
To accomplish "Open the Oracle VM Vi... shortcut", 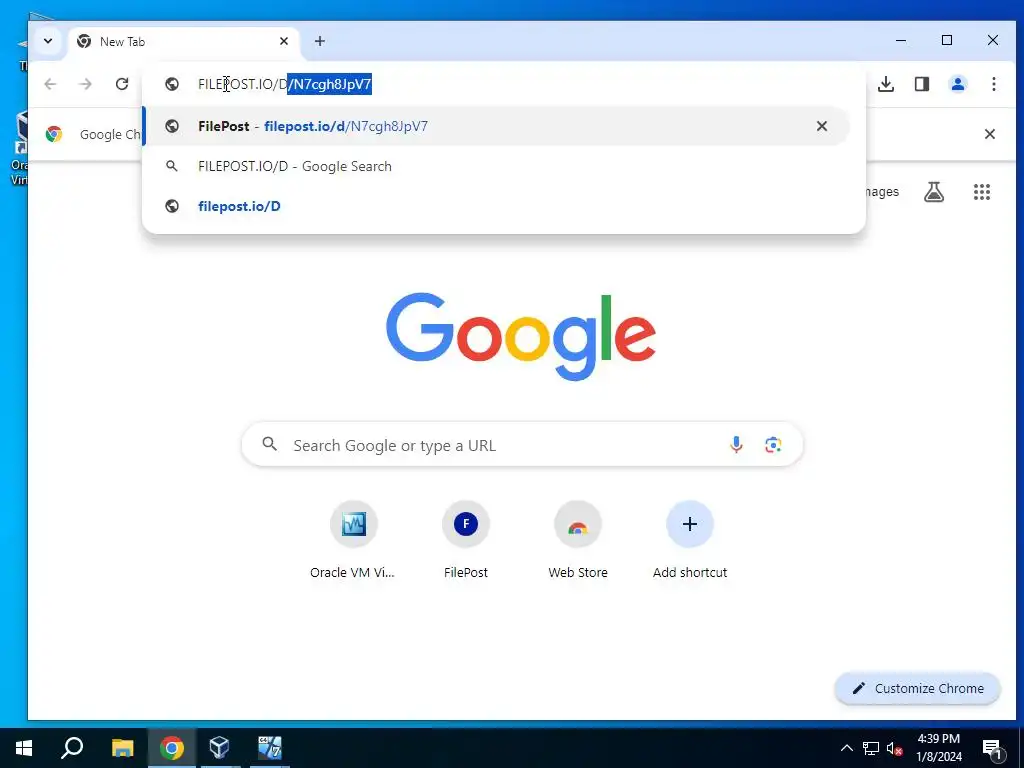I will point(353,540).
